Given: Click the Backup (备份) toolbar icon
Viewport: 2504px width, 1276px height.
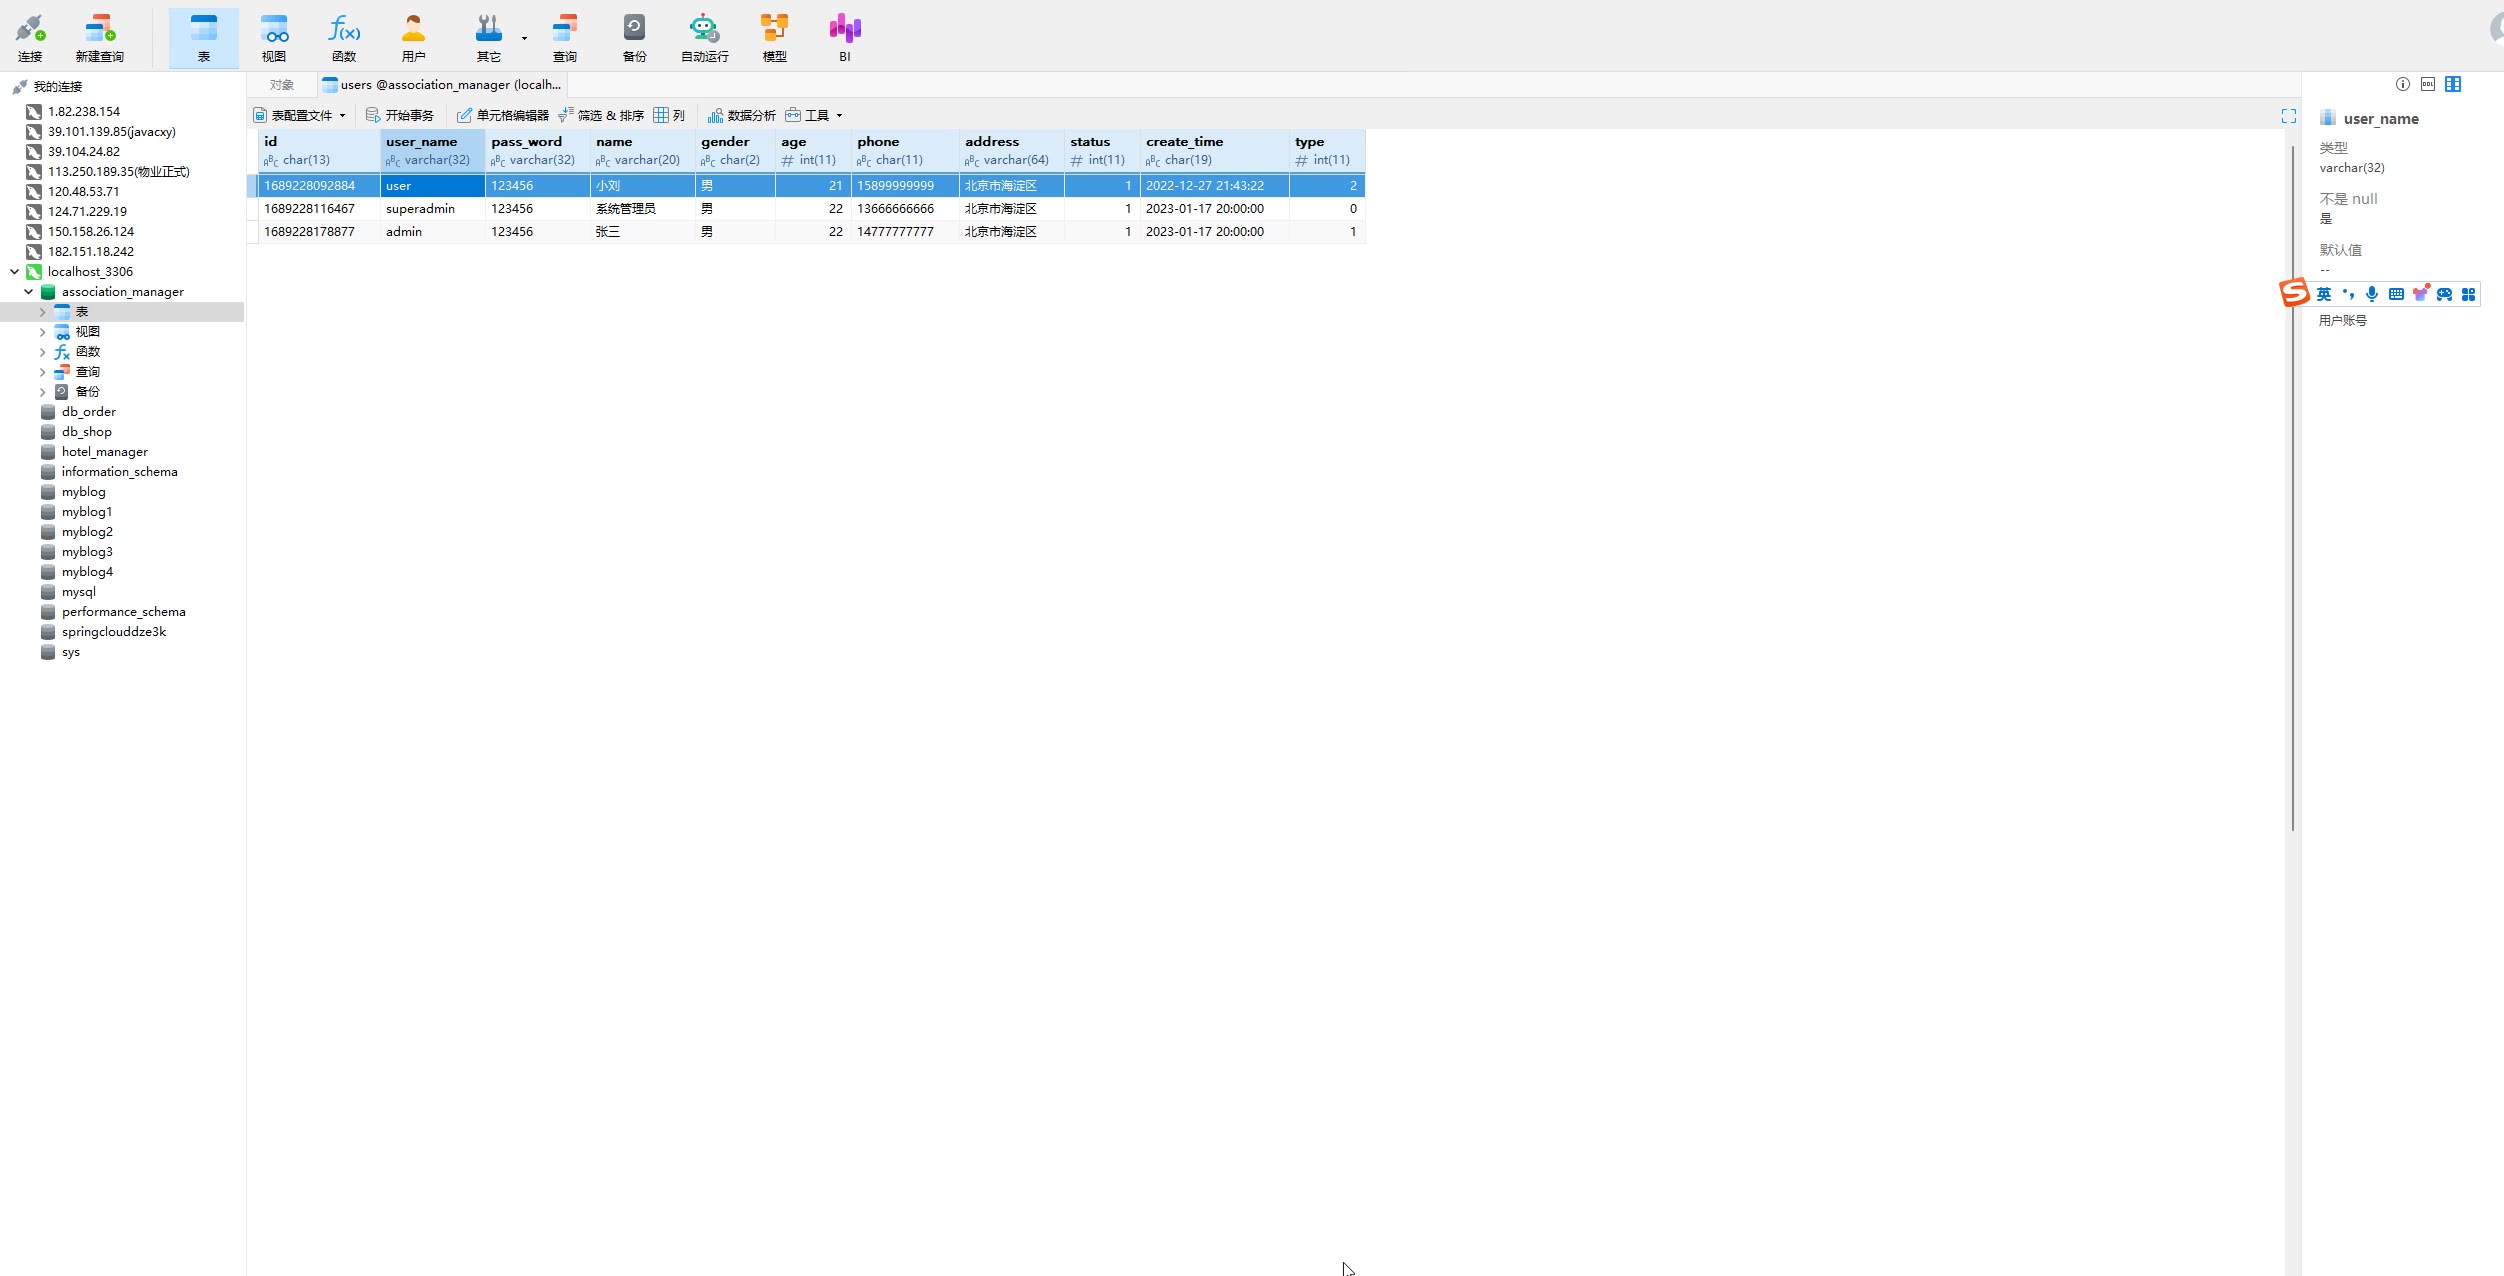Looking at the screenshot, I should 634,37.
